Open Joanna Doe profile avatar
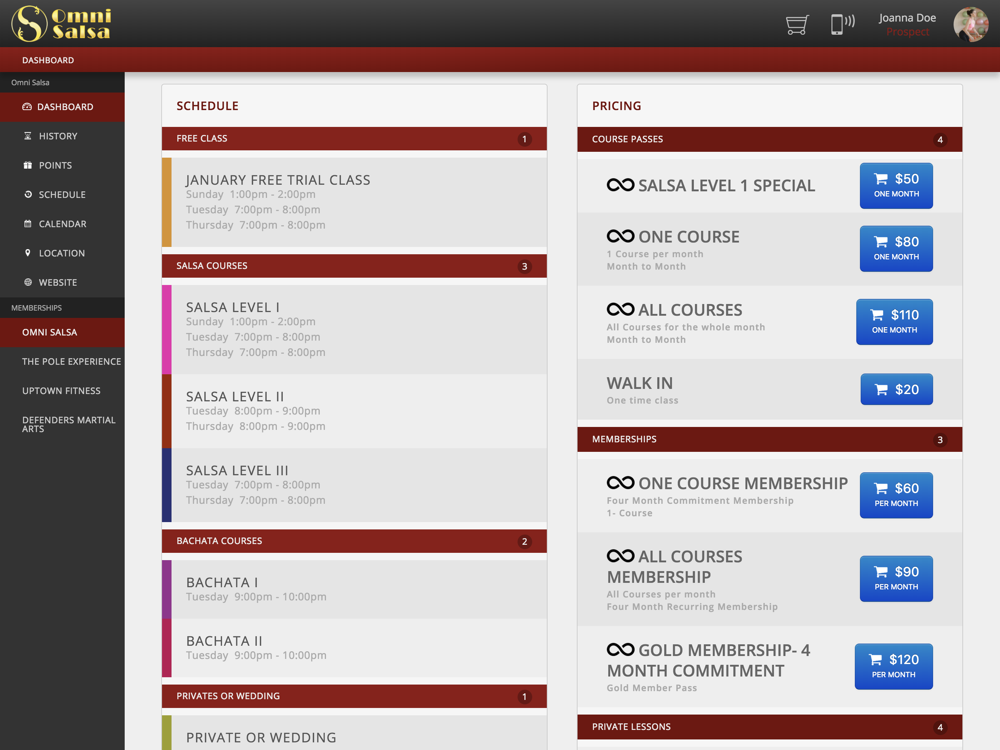1000x750 pixels. coord(971,24)
